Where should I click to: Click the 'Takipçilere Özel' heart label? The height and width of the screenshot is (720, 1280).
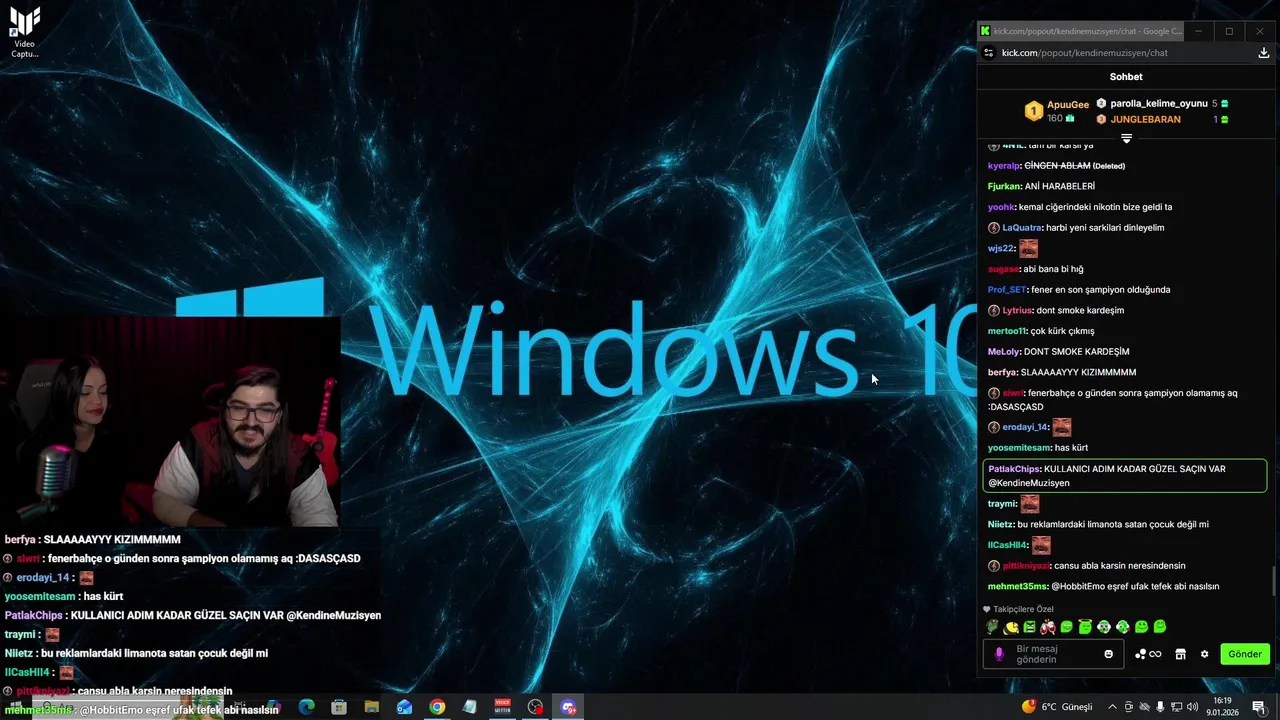(1018, 609)
